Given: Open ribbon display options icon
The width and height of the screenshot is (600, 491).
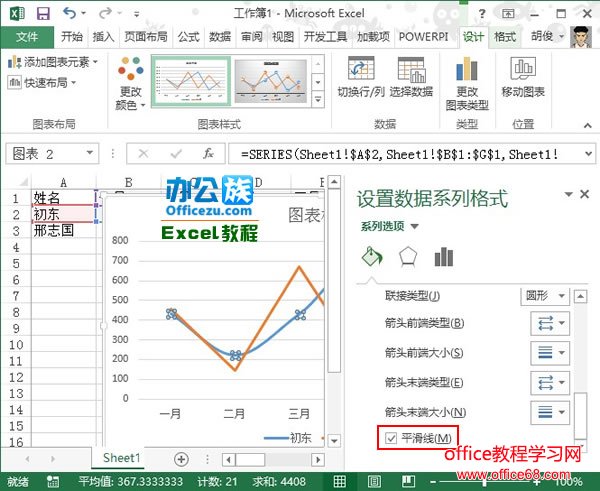Looking at the screenshot, I should 508,14.
